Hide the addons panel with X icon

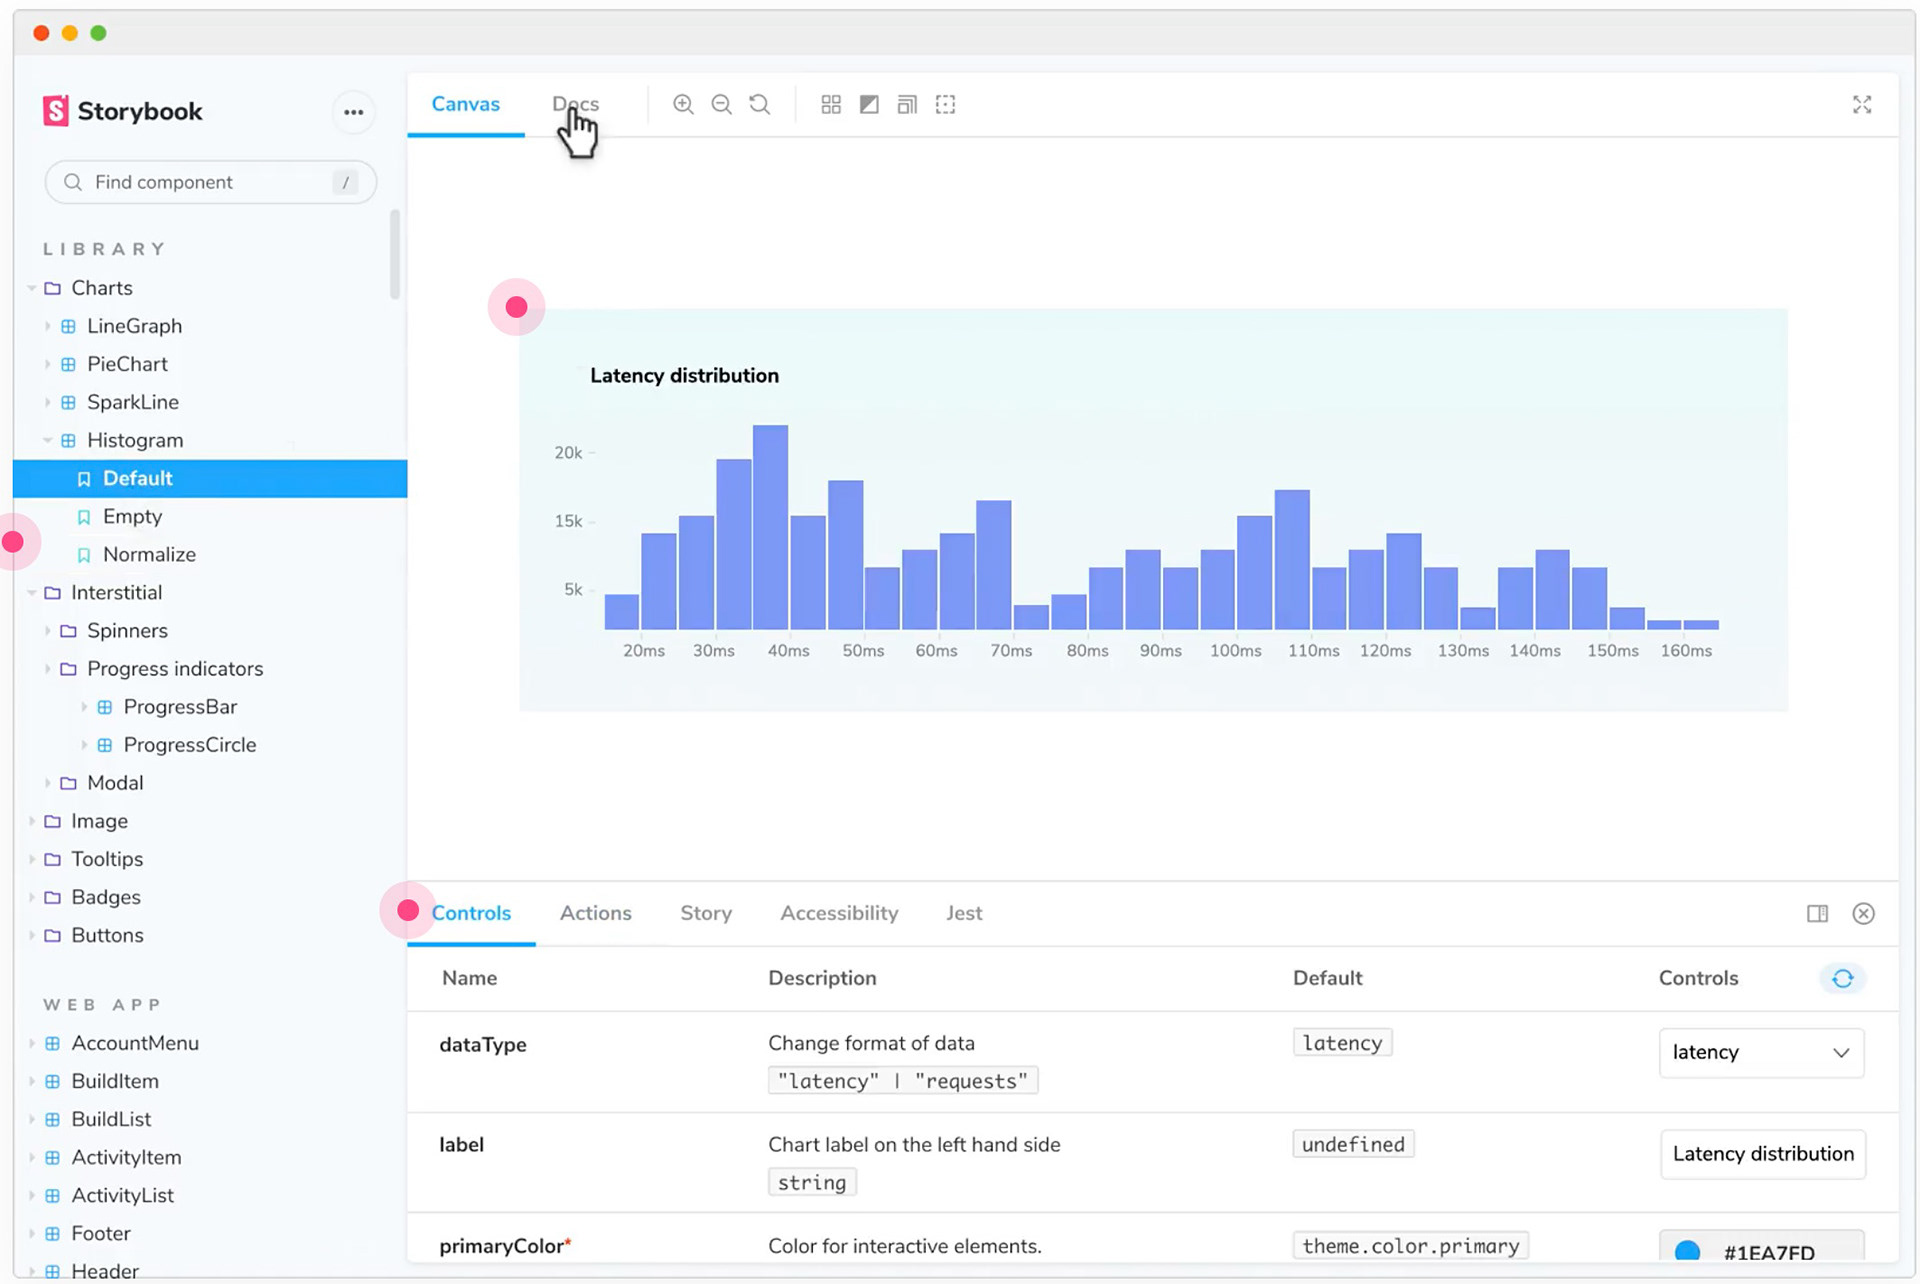click(x=1863, y=913)
